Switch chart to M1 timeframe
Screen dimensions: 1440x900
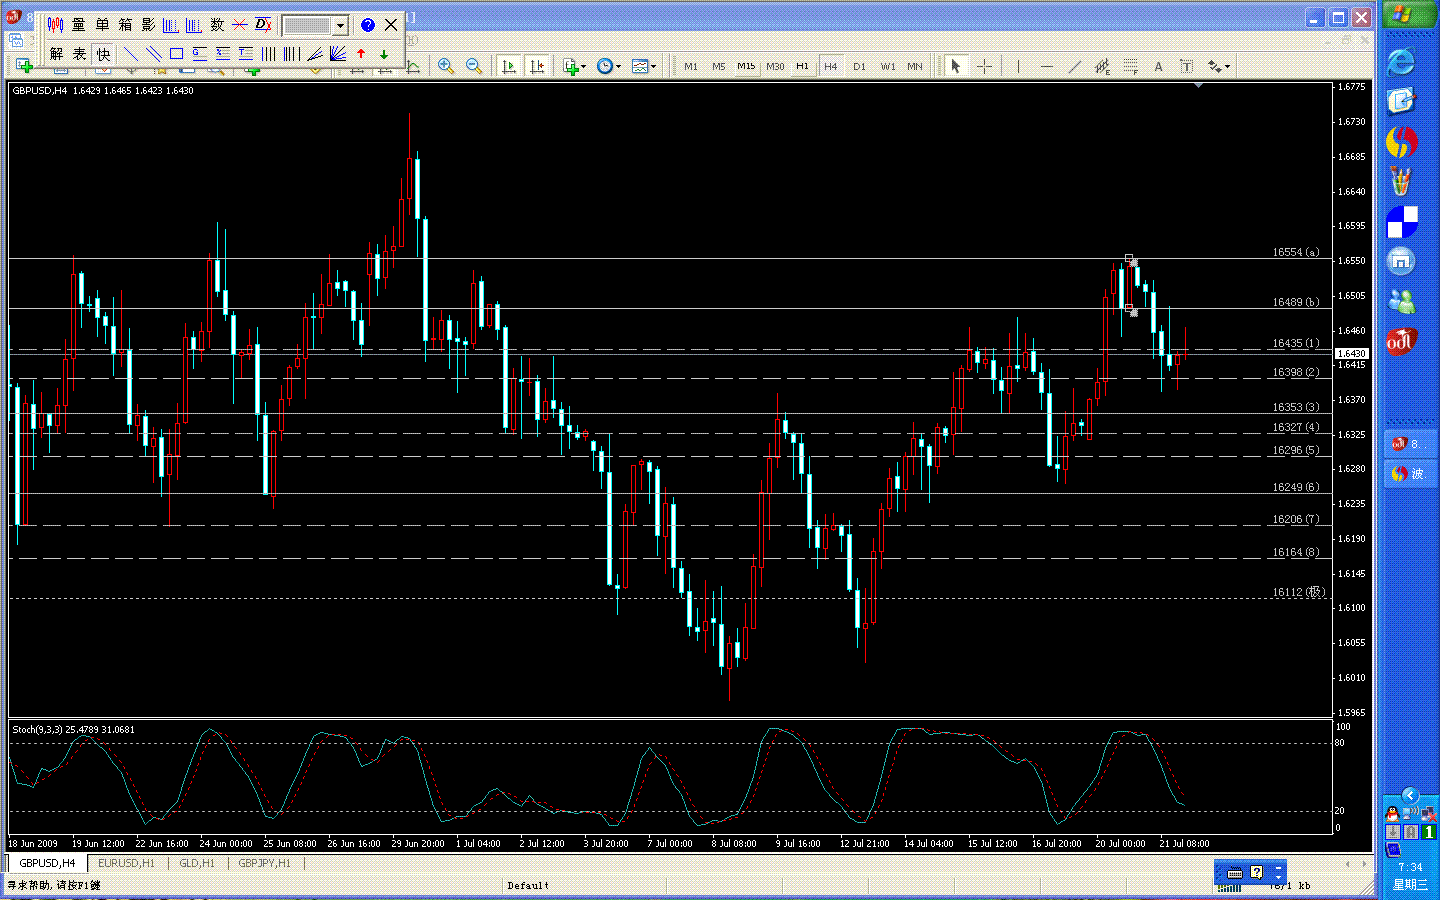[691, 66]
